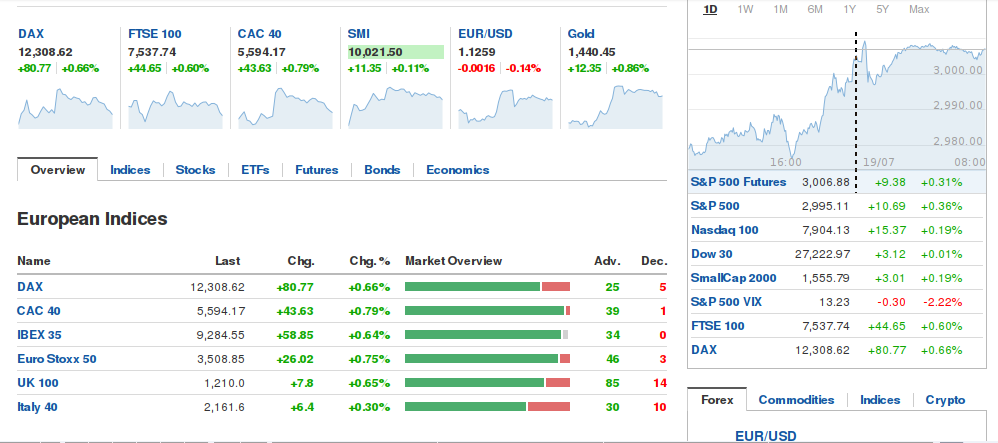Switch to the Commodities tab

click(x=796, y=400)
